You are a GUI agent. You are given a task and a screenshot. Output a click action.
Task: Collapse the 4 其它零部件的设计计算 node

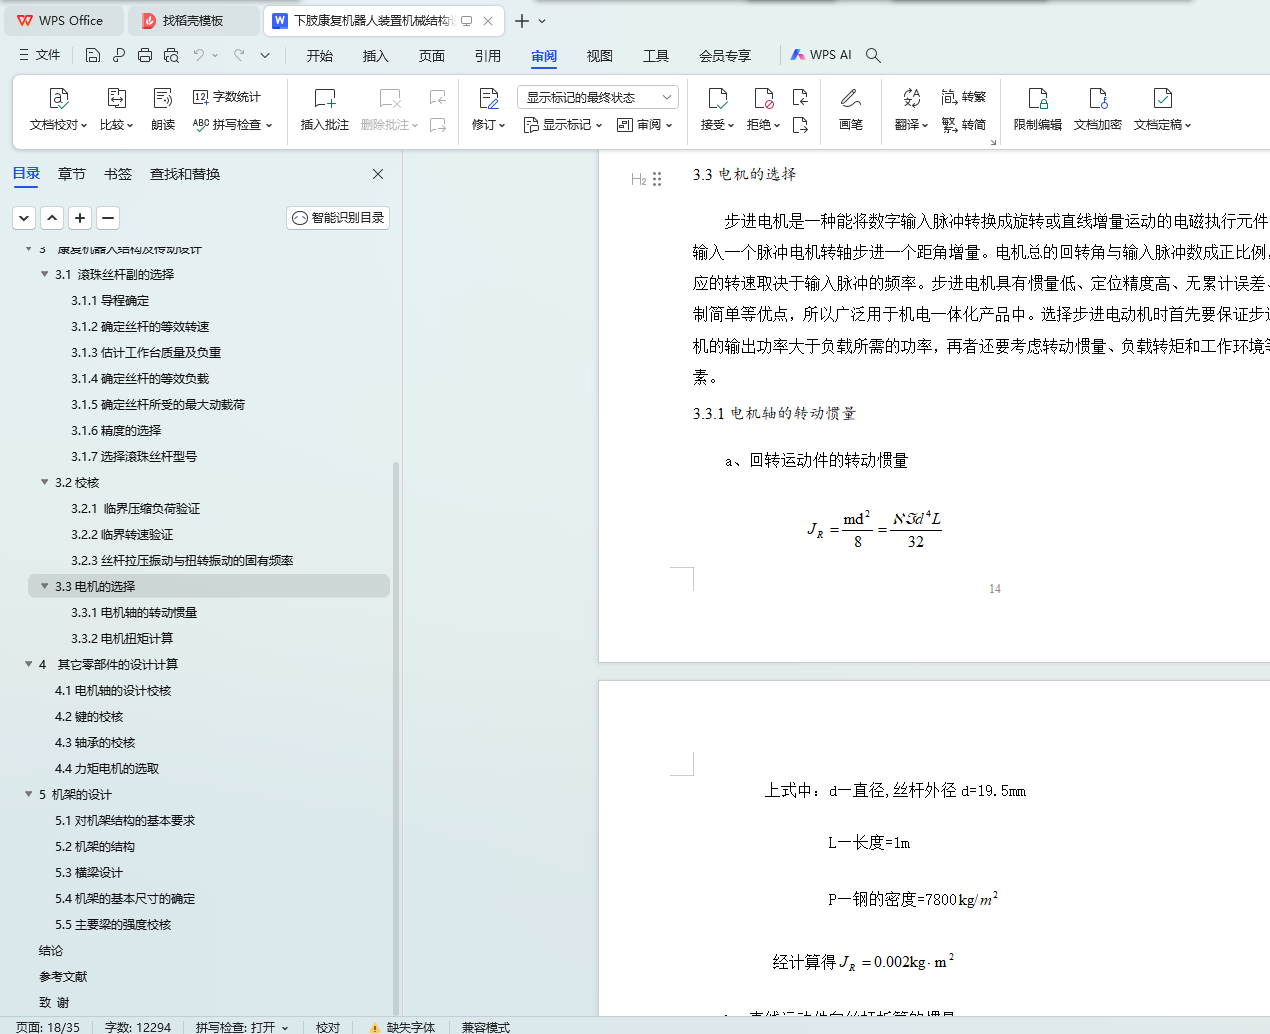[28, 664]
